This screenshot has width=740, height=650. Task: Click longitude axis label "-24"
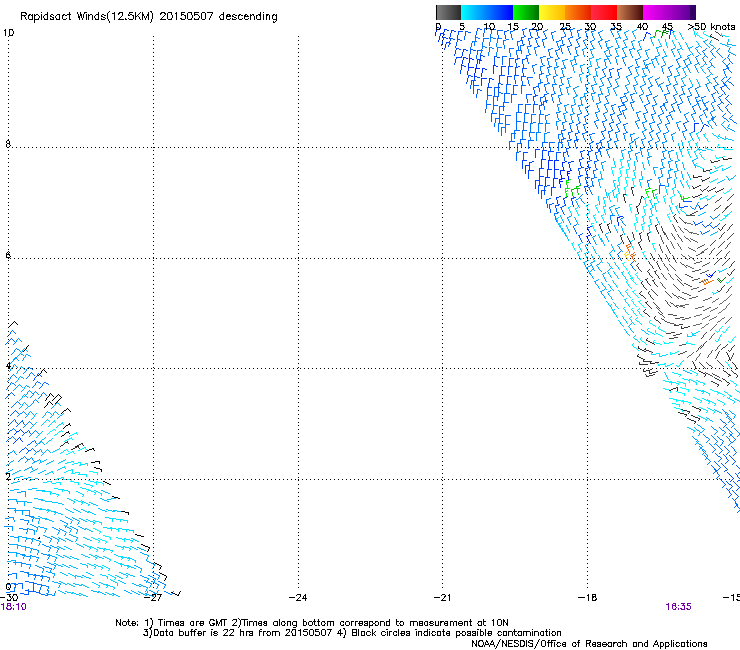click(298, 598)
